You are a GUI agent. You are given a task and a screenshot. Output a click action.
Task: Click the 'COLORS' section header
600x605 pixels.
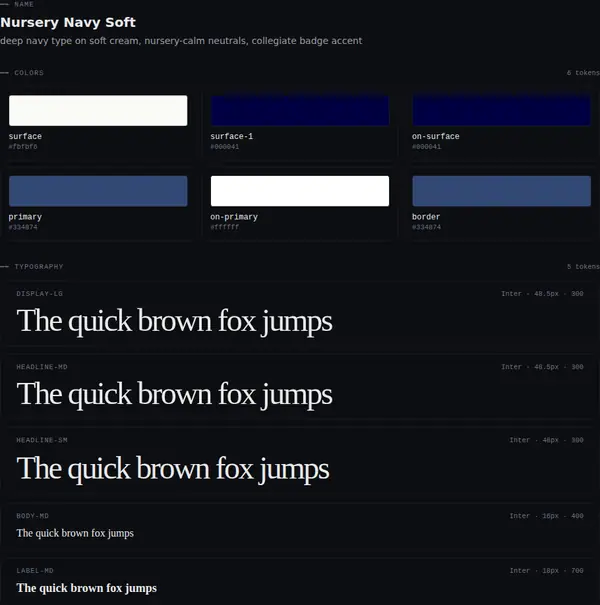tap(29, 73)
